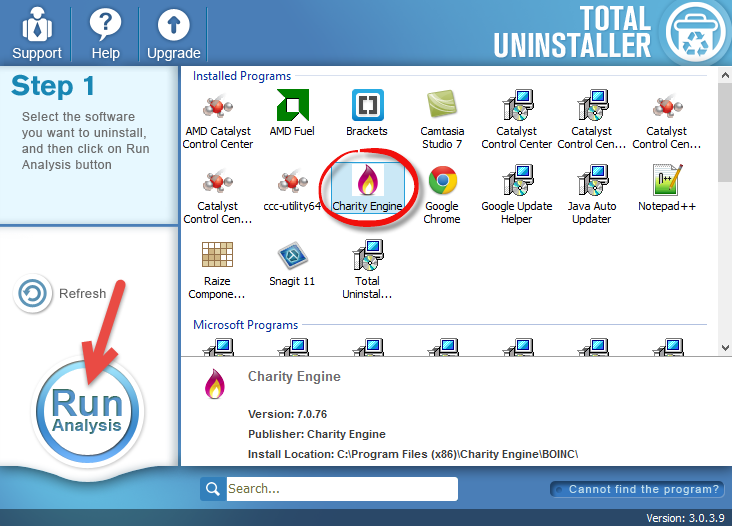This screenshot has height=526, width=732.
Task: Click the search magnifier icon
Action: point(213,489)
